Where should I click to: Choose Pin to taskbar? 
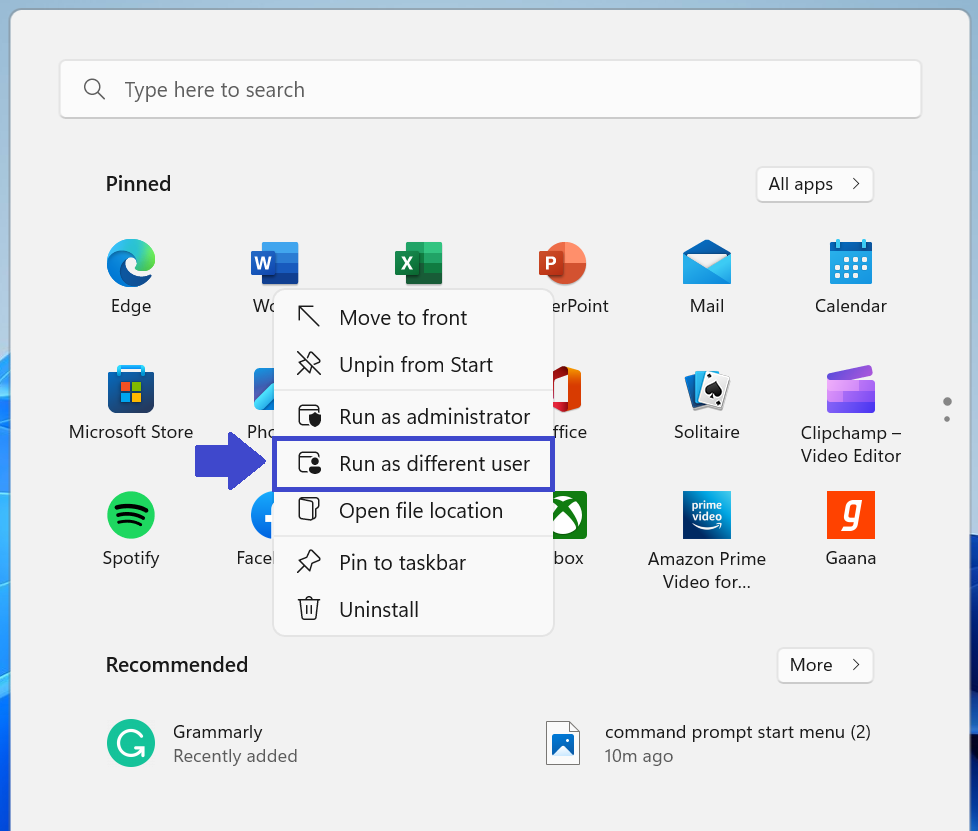(413, 563)
